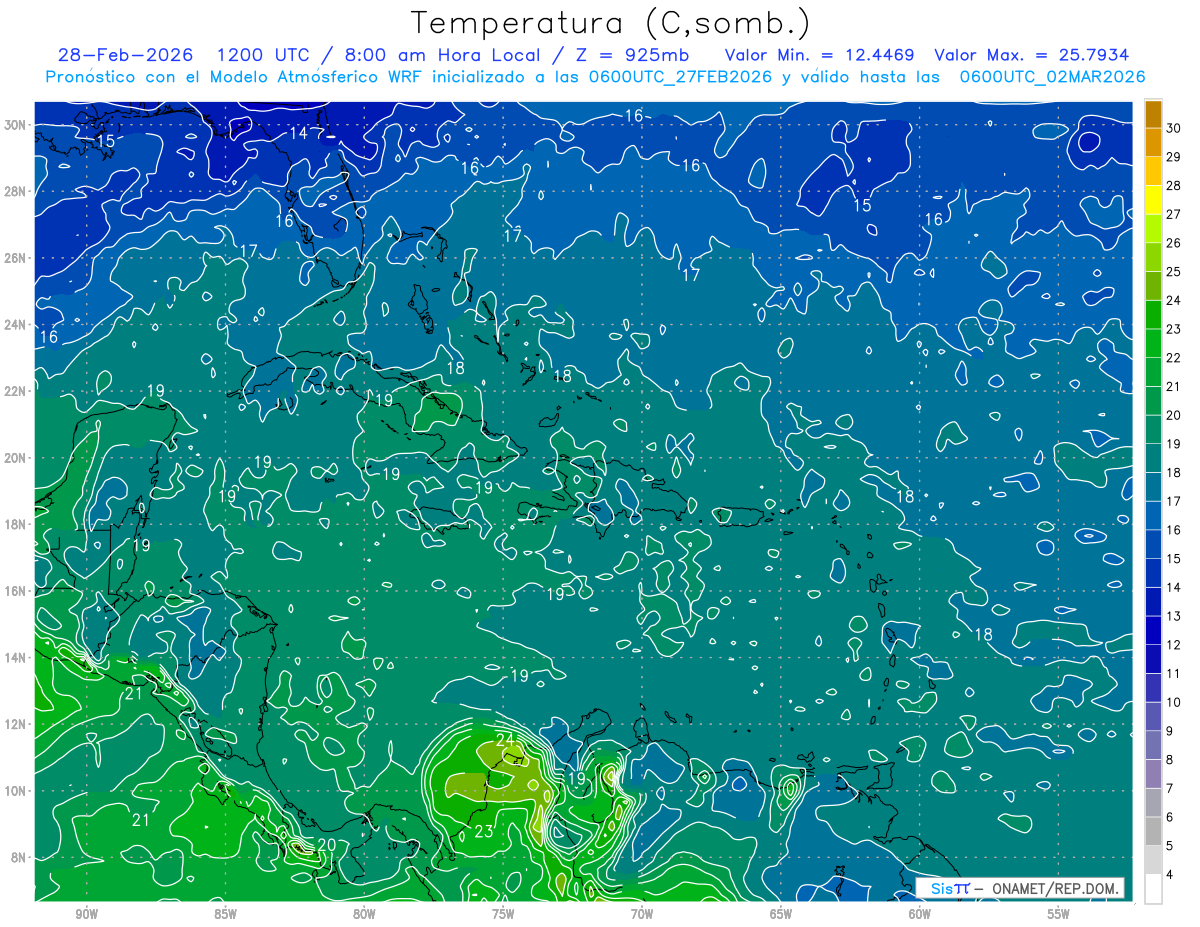Click the 'Valor Min. = 12.4469' readout
The image size is (1200, 927).
click(x=818, y=55)
